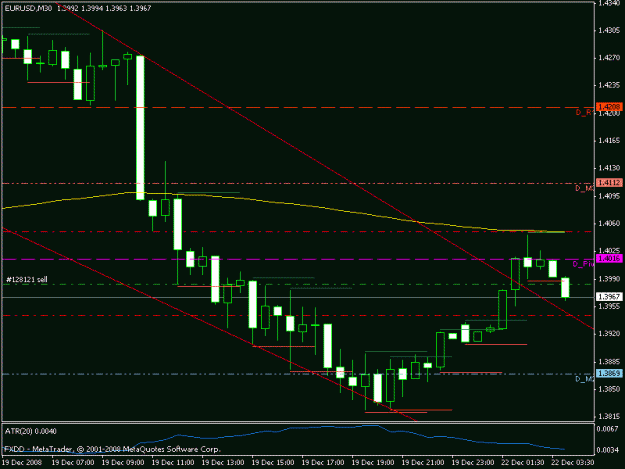This screenshot has height=469, width=625.
Task: Click the 19 Dec 15:00 time label
Action: tap(273, 463)
